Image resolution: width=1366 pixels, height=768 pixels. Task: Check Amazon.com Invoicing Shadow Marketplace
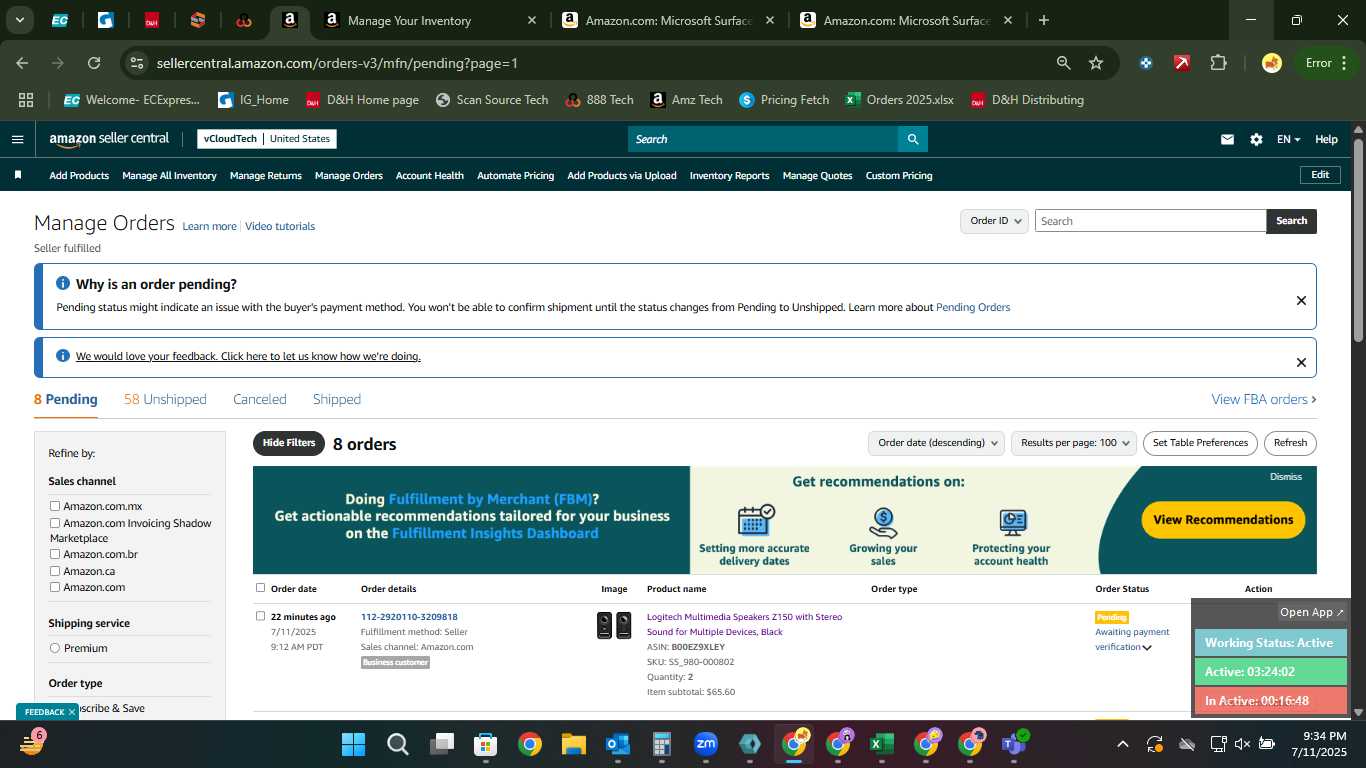click(x=55, y=523)
